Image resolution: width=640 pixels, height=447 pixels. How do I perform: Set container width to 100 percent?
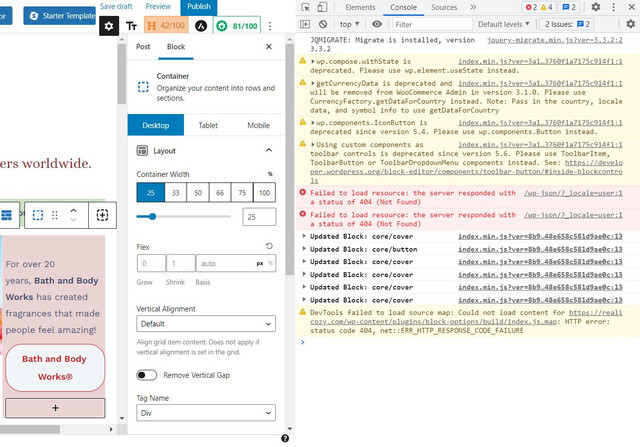pyautogui.click(x=264, y=193)
